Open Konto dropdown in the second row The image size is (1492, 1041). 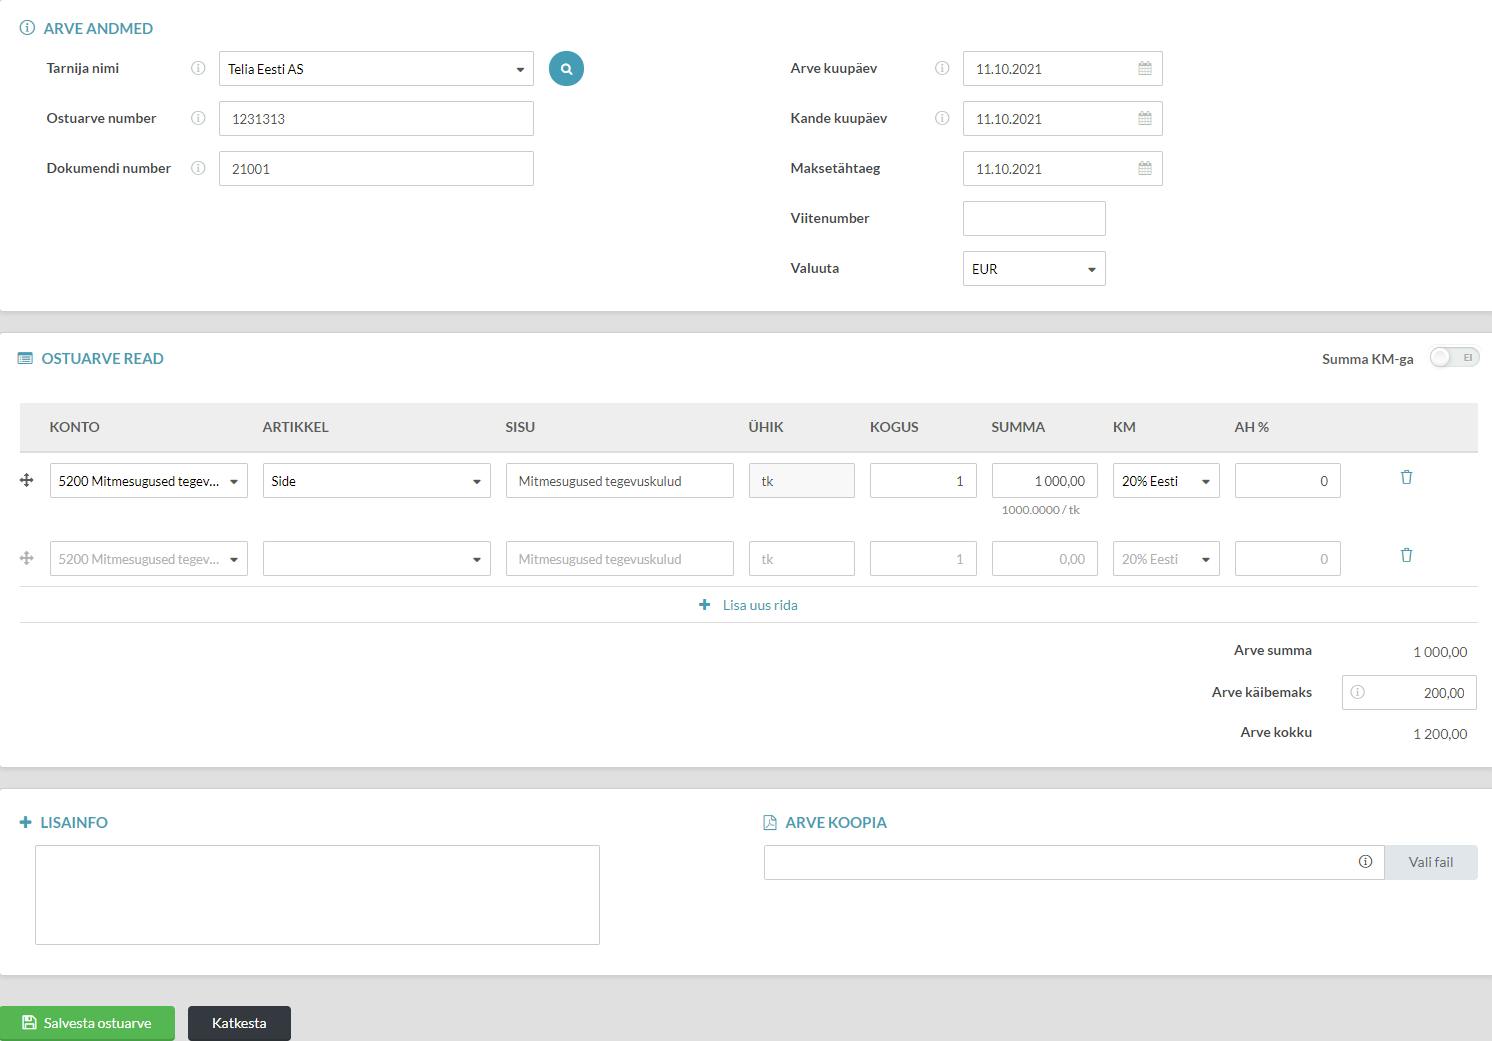pos(149,559)
